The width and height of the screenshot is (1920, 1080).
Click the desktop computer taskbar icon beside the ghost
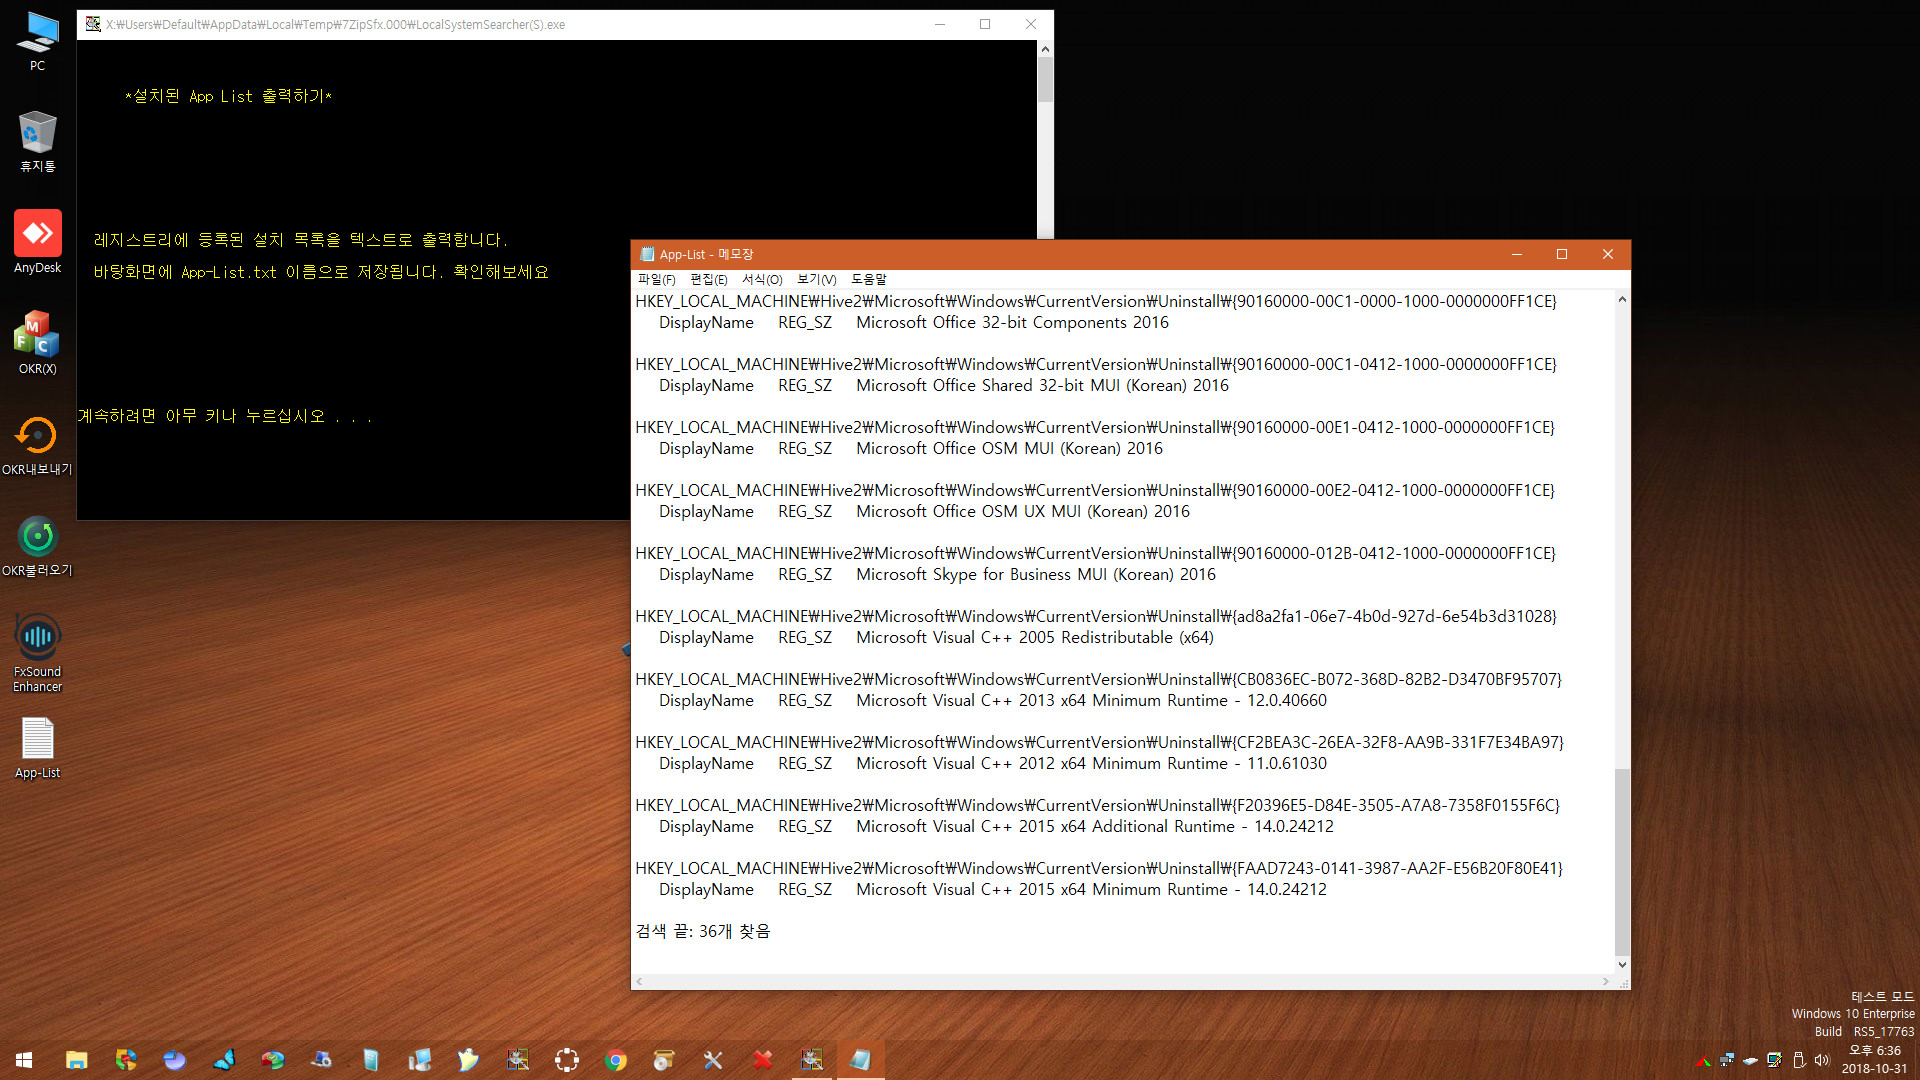pyautogui.click(x=419, y=1060)
